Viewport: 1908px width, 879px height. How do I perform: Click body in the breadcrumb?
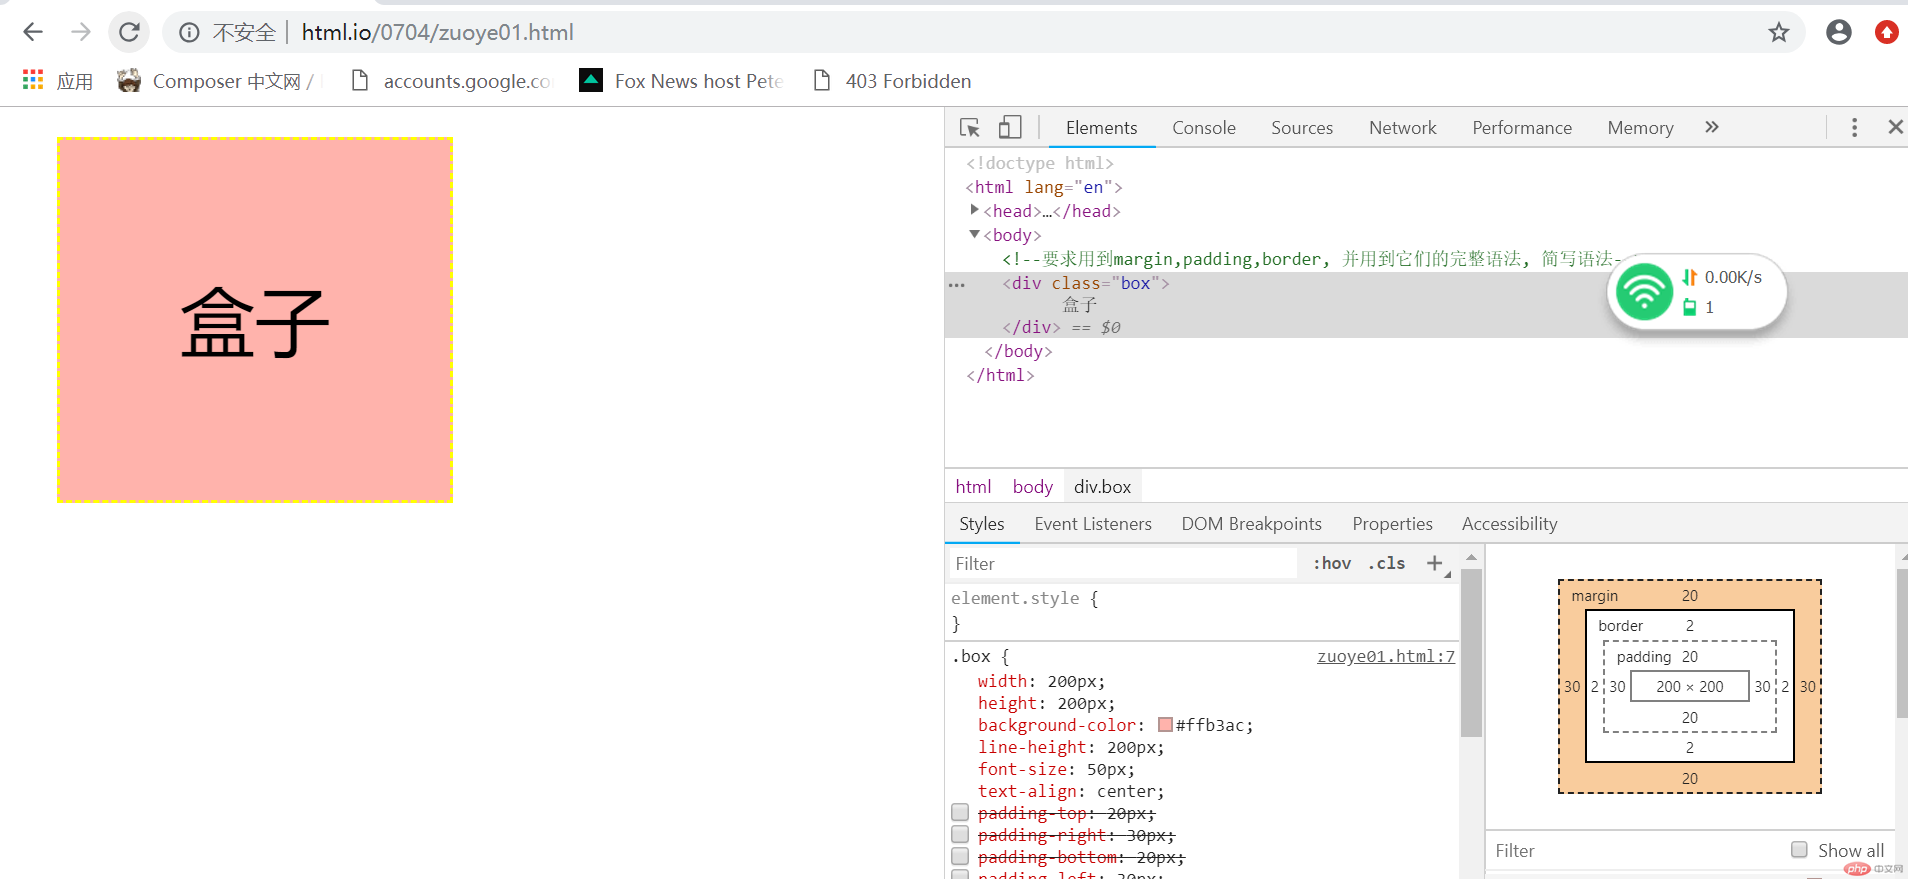click(x=1033, y=487)
